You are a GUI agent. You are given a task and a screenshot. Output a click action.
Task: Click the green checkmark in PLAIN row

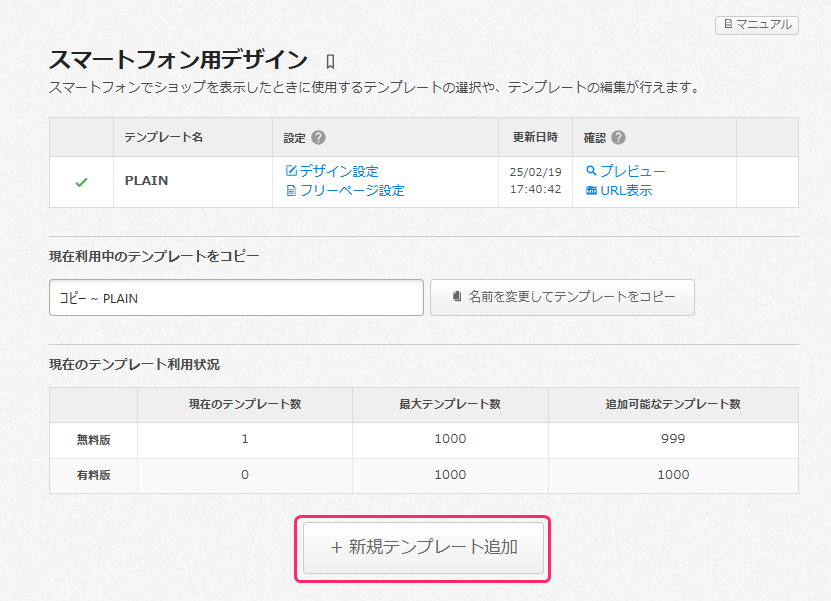tap(81, 182)
